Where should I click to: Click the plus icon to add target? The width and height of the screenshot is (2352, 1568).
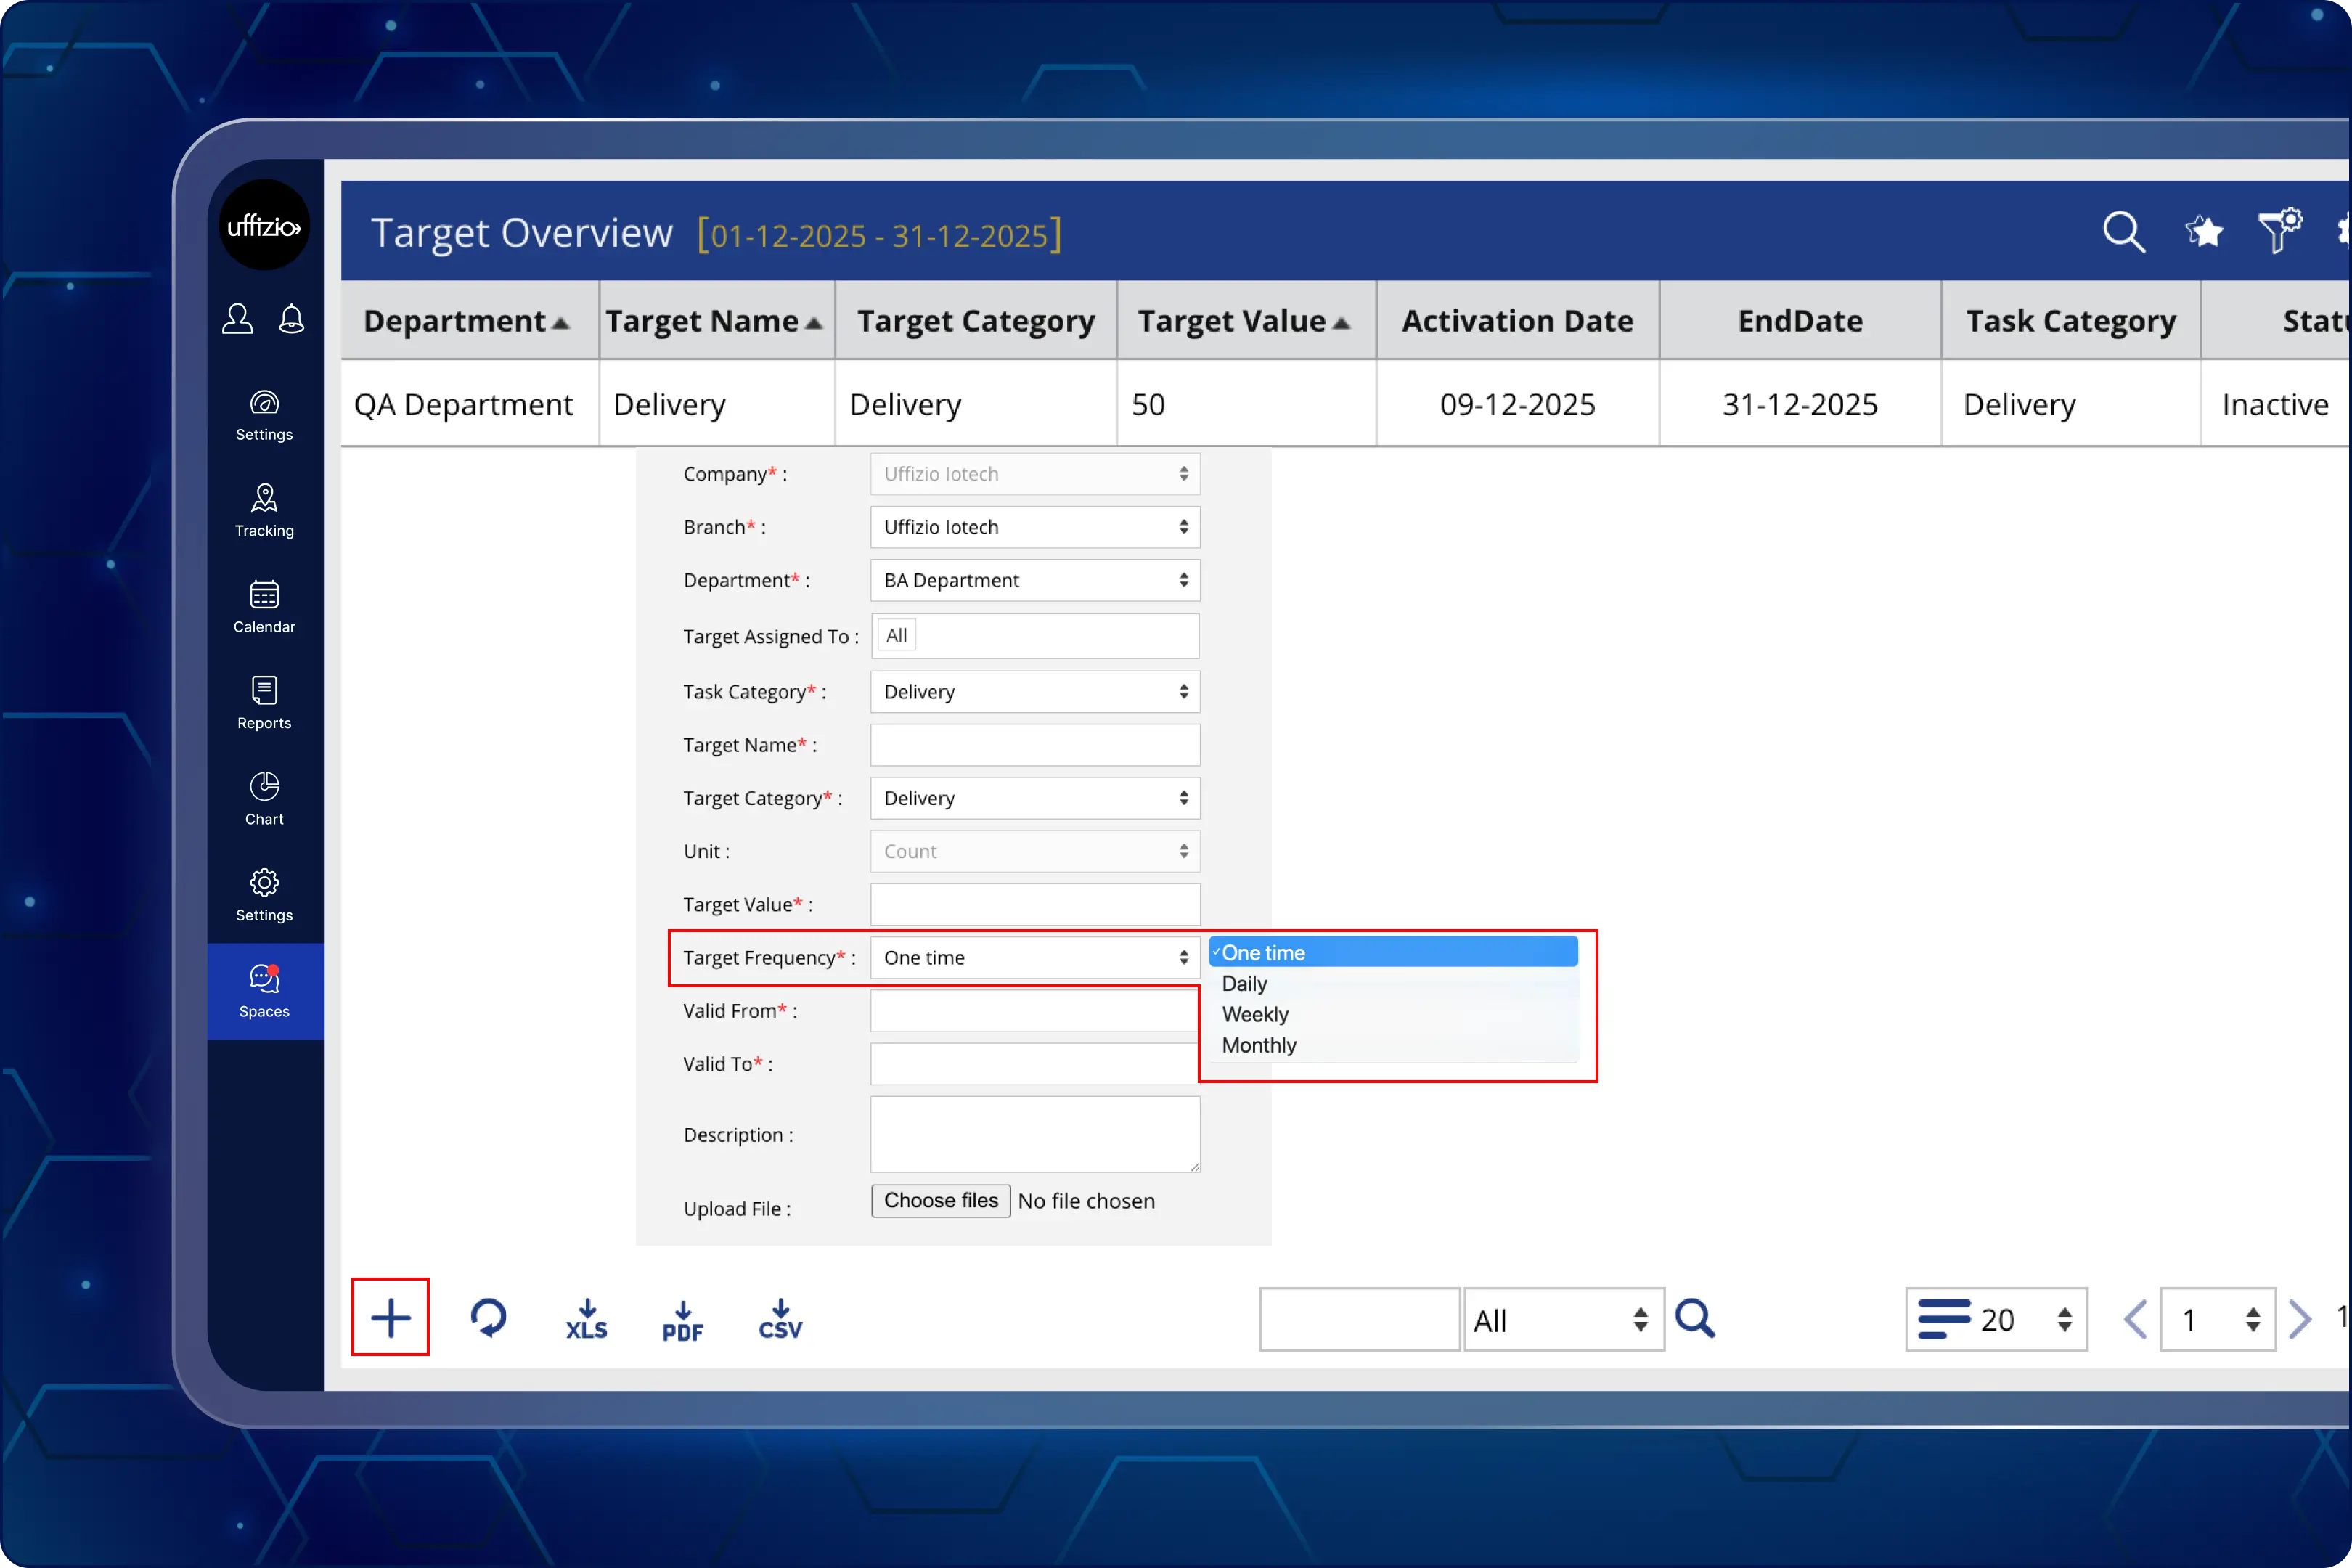click(x=390, y=1317)
